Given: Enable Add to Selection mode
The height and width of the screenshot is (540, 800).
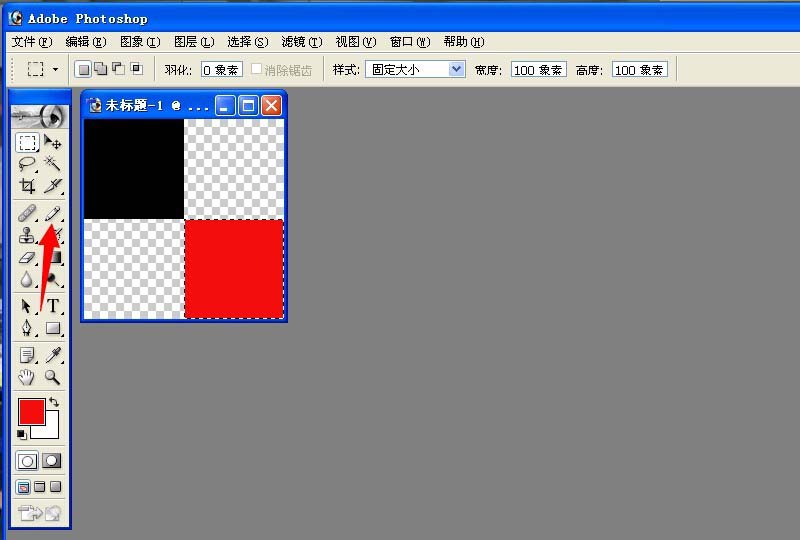Looking at the screenshot, I should (101, 69).
